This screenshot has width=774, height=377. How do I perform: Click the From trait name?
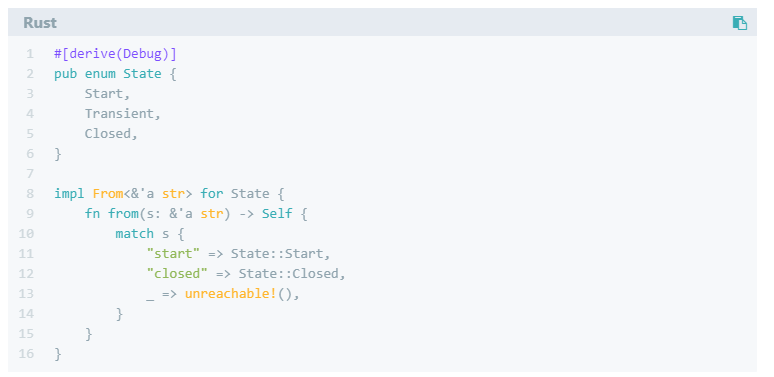click(108, 193)
